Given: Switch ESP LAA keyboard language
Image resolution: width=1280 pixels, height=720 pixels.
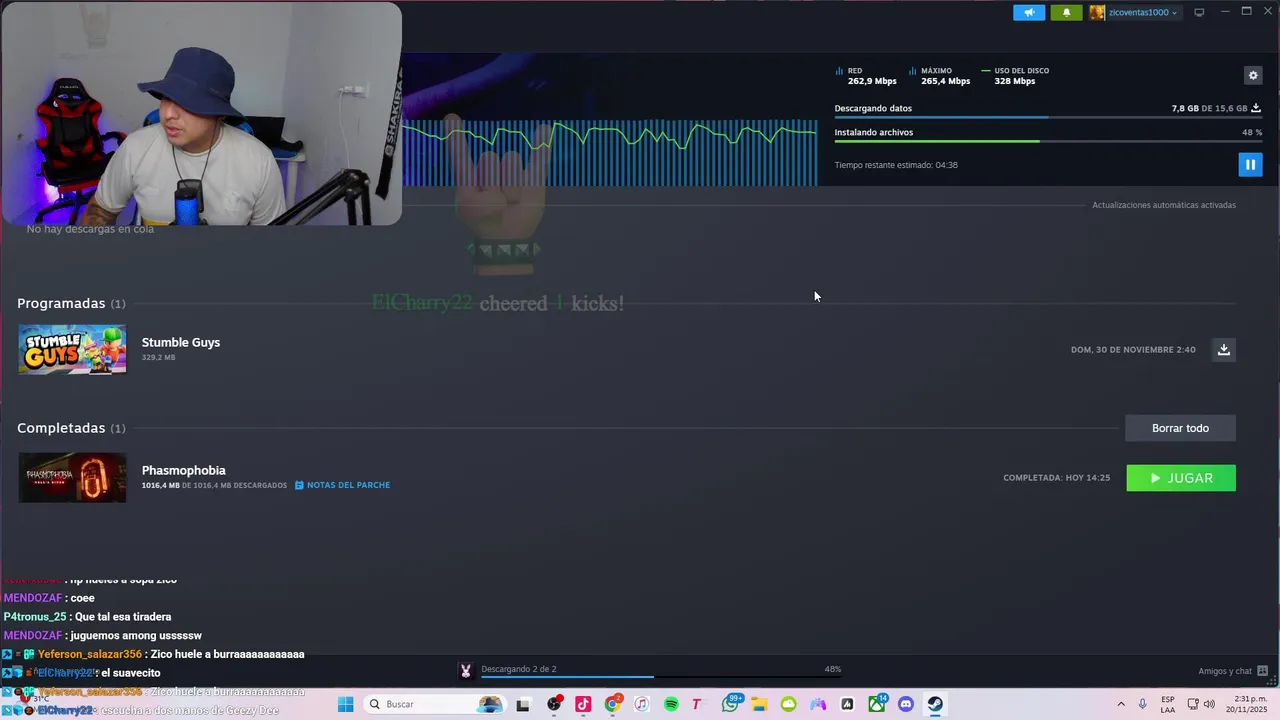Looking at the screenshot, I should (x=1168, y=704).
